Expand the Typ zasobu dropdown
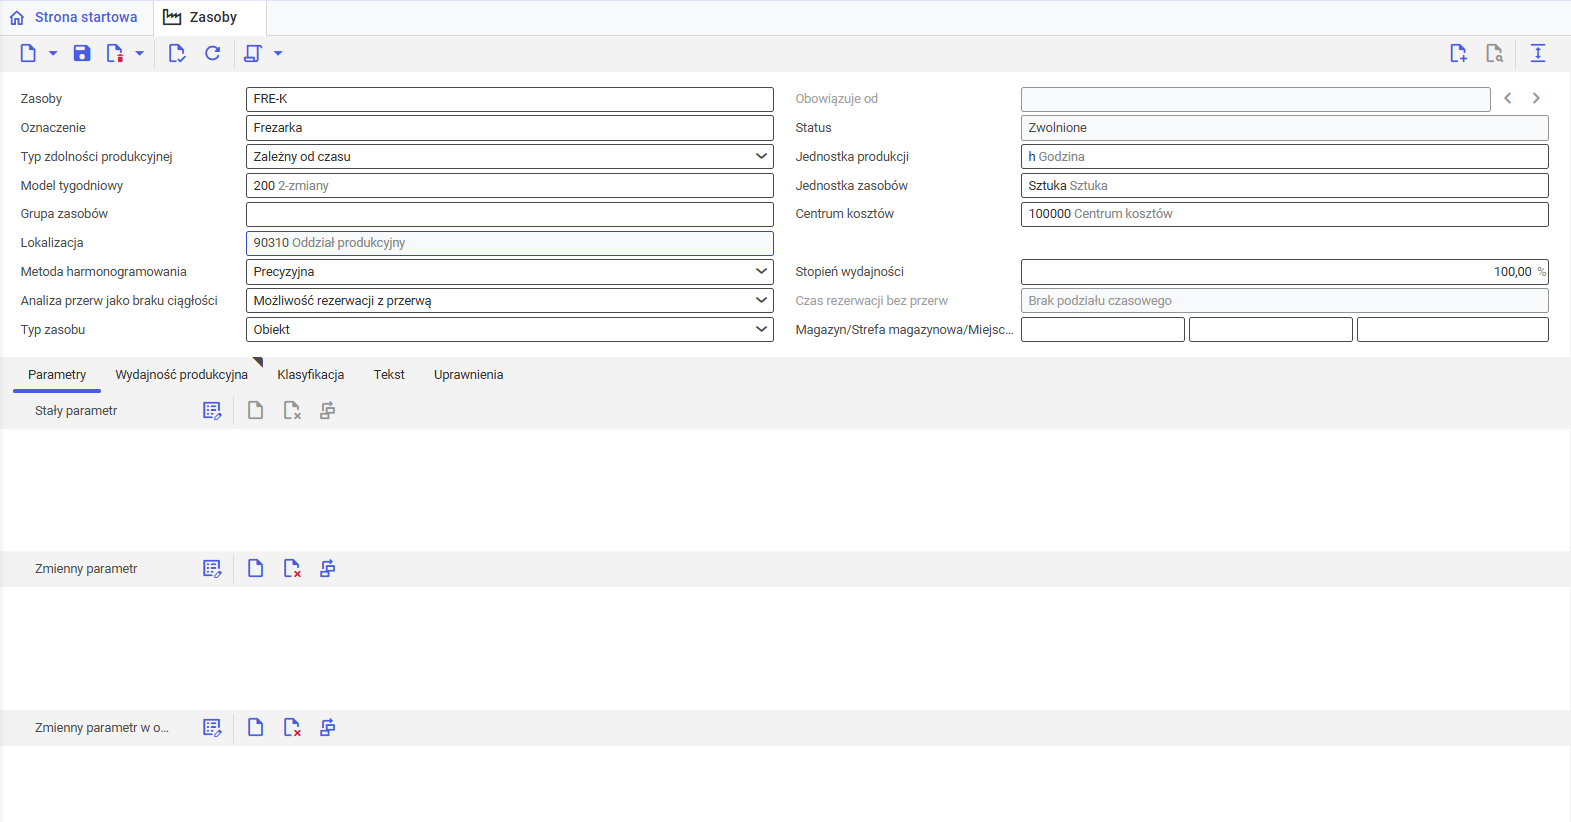 coord(761,330)
